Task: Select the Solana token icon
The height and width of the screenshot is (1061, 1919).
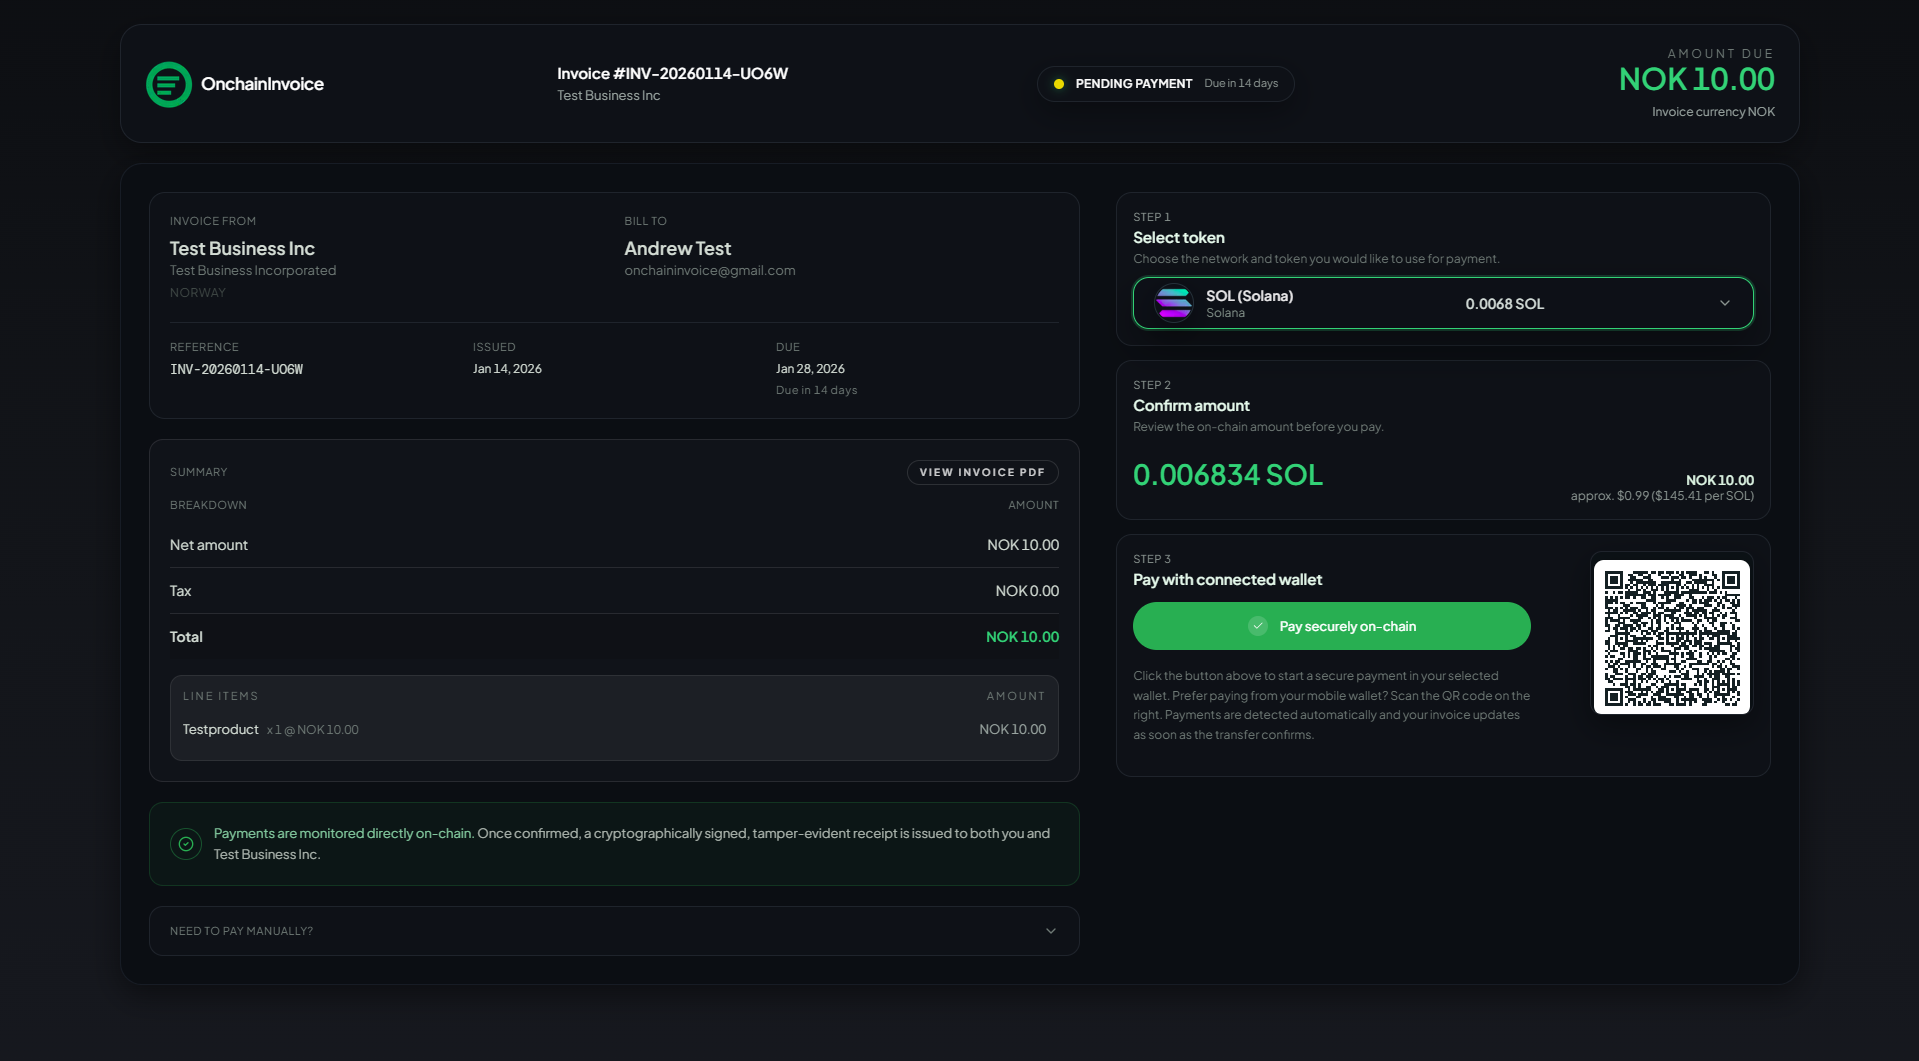Action: (1174, 303)
